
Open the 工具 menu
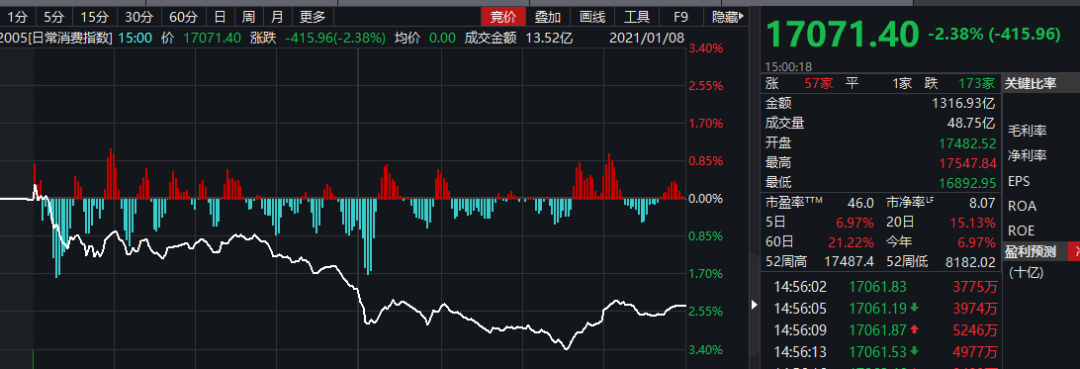click(636, 17)
